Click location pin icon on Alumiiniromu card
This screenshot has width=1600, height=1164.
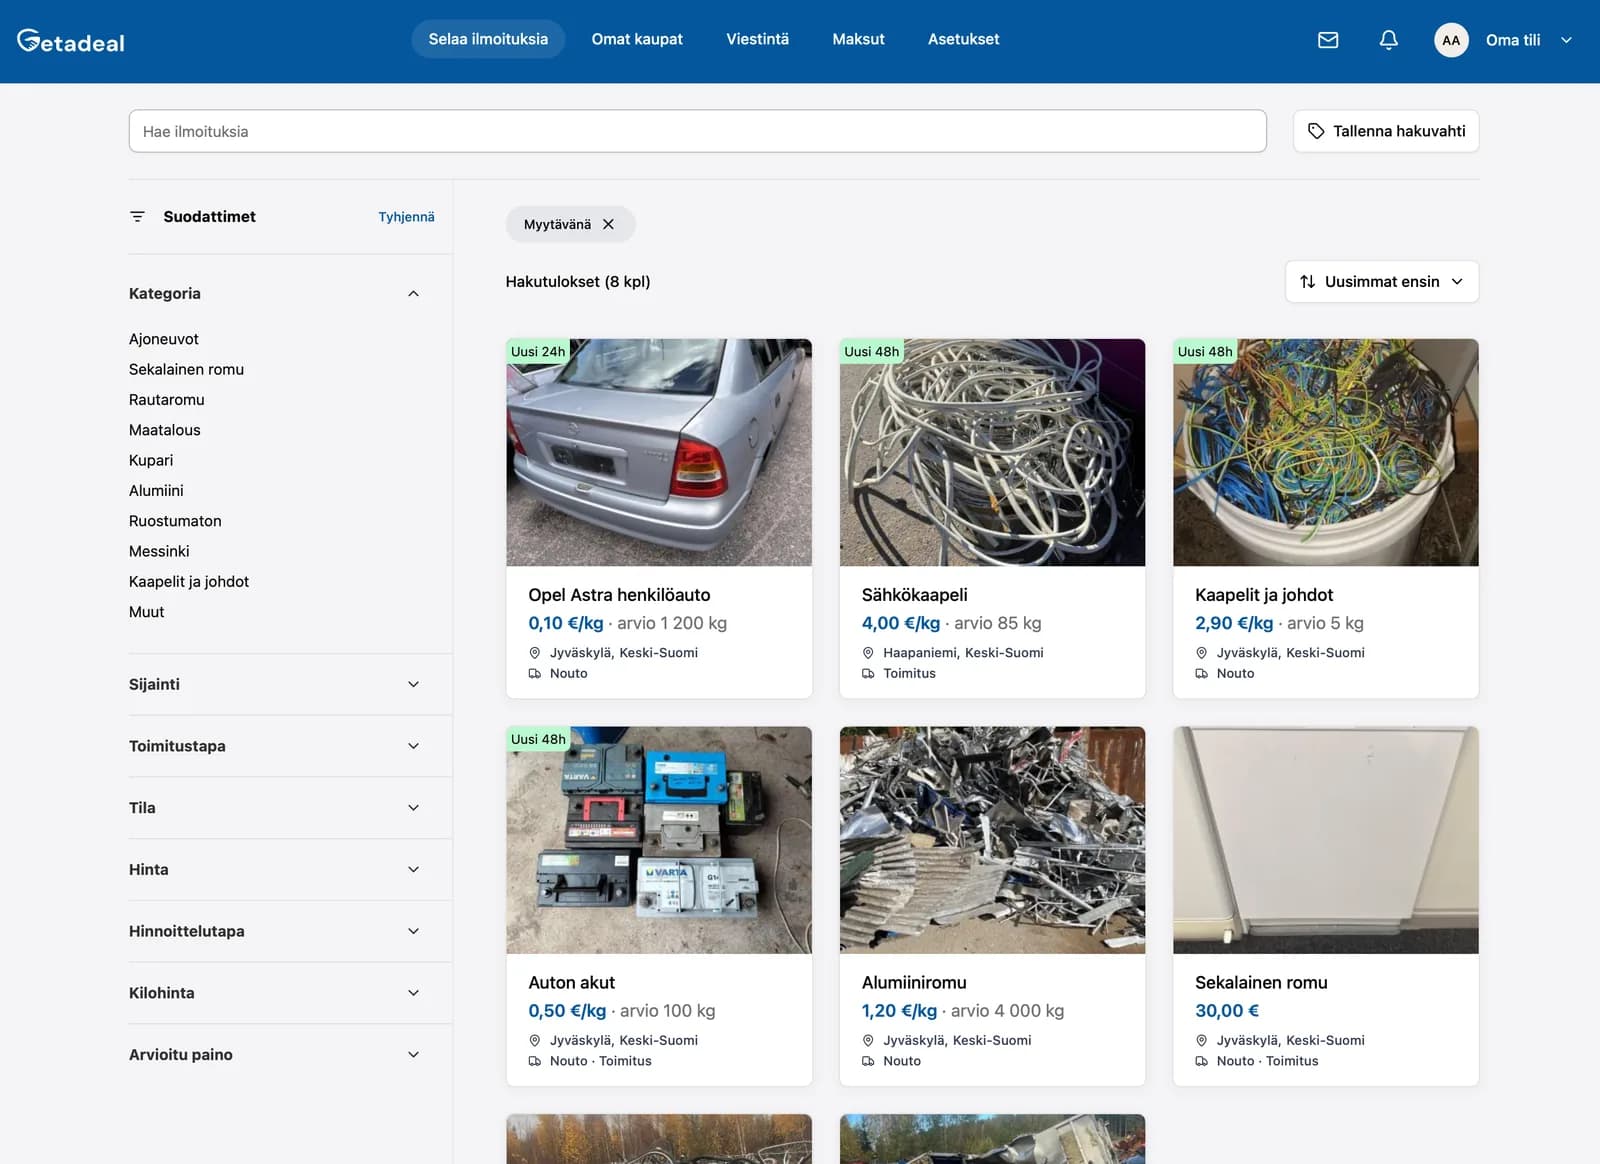[x=868, y=1041]
